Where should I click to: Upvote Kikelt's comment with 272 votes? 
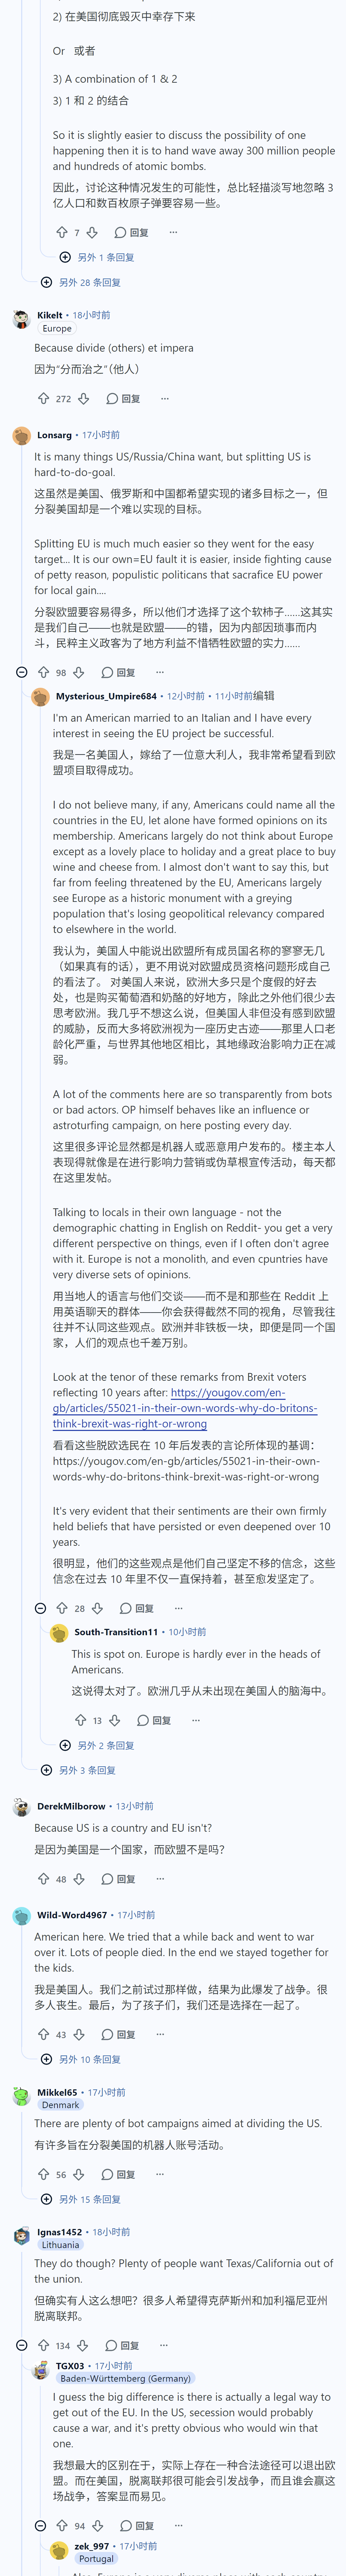pyautogui.click(x=43, y=398)
